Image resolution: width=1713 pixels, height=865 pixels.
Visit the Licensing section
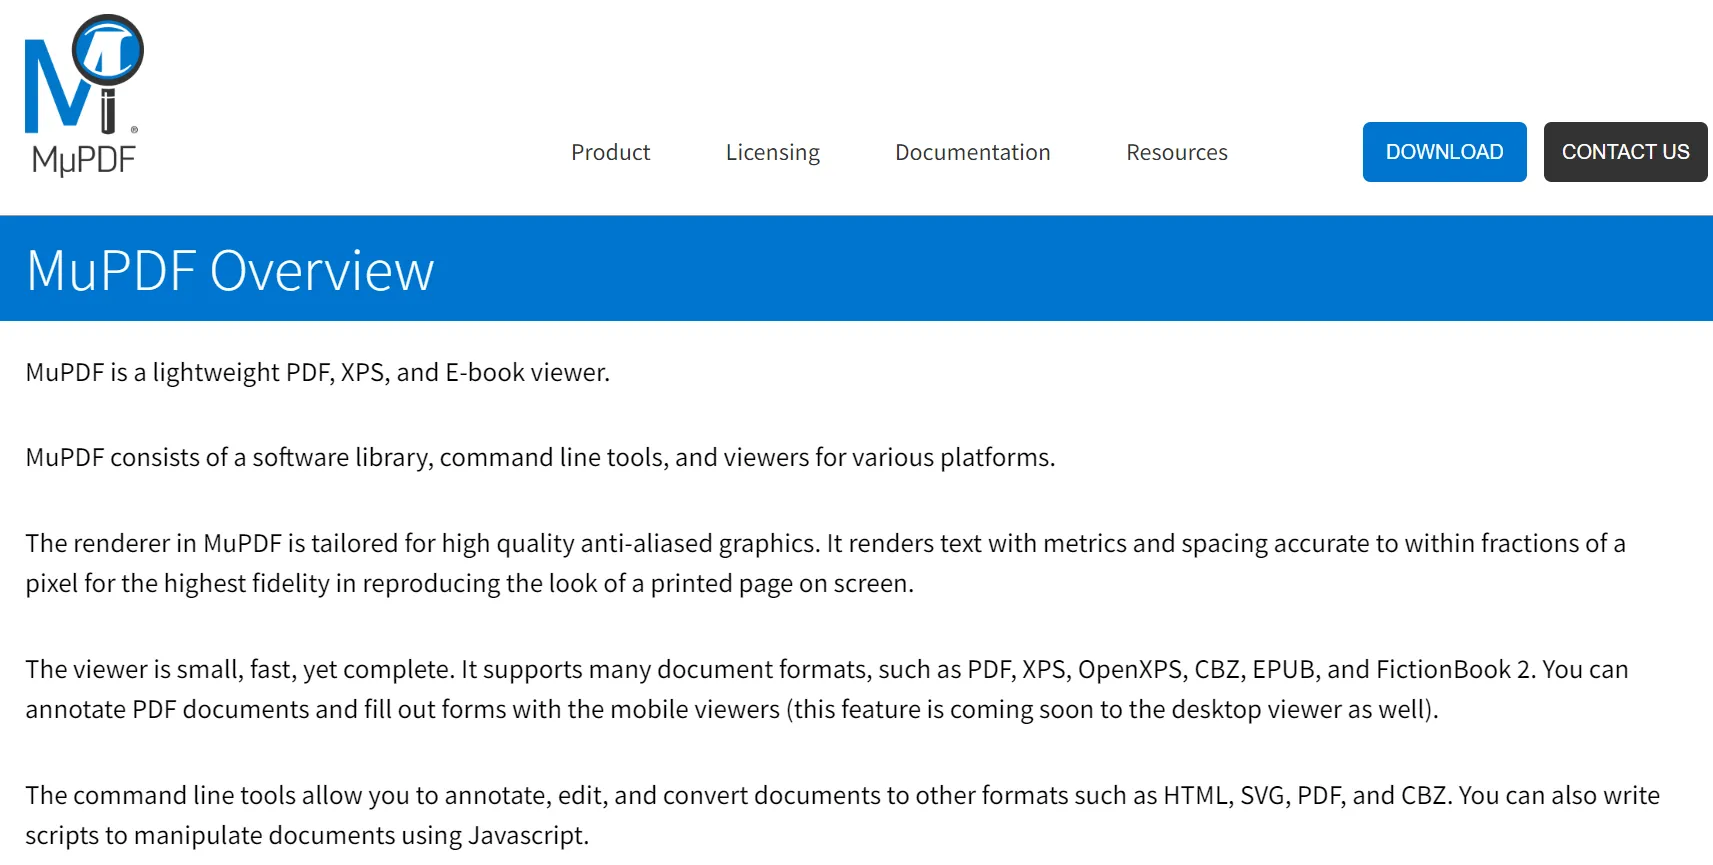(x=771, y=152)
